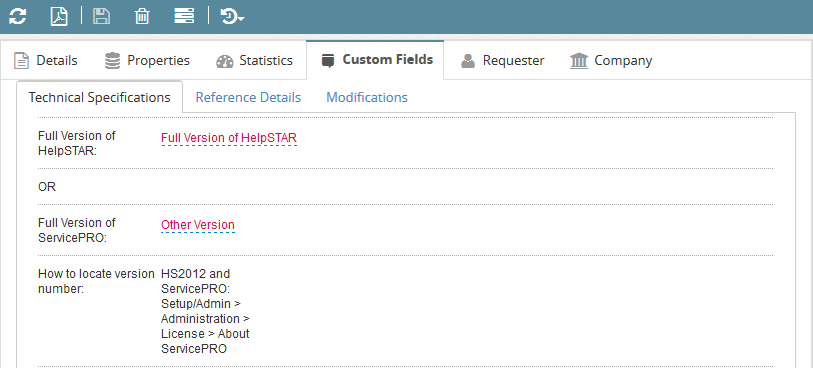This screenshot has width=813, height=368.
Task: Click the Requester person icon
Action: (468, 61)
